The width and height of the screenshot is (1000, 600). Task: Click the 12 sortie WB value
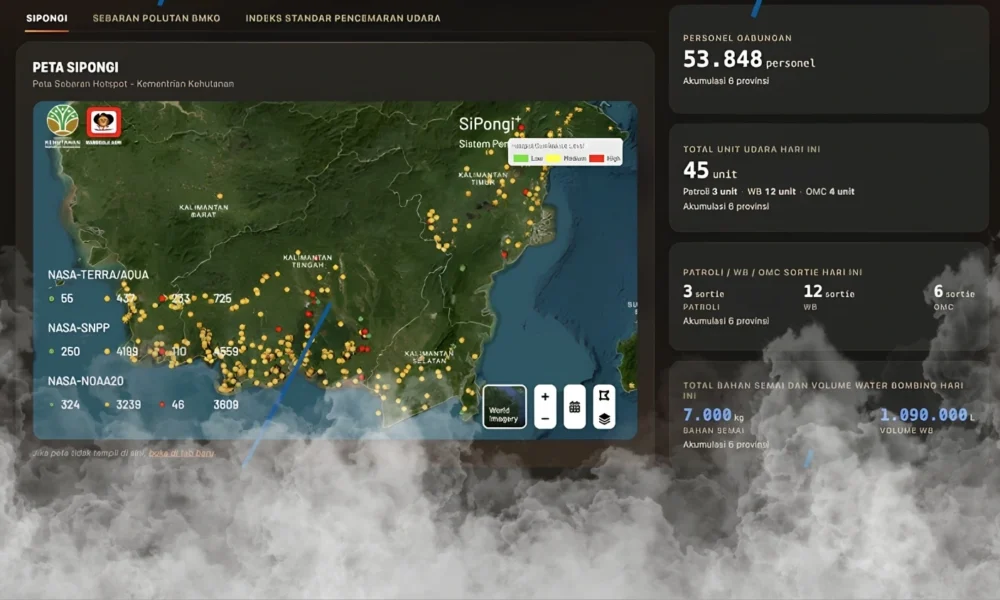pyautogui.click(x=828, y=292)
